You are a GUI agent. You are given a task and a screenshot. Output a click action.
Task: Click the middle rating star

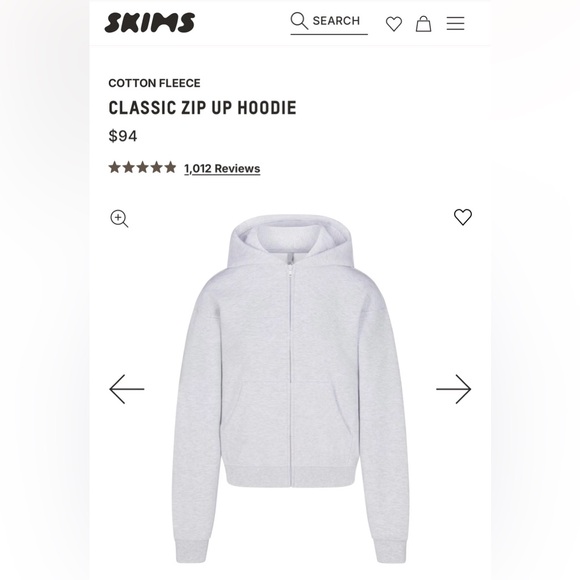(142, 168)
